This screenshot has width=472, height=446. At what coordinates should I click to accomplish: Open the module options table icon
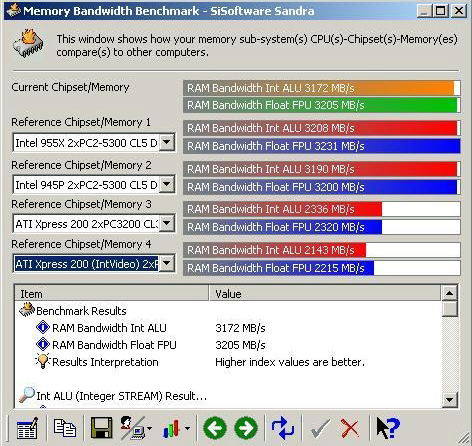(27, 428)
